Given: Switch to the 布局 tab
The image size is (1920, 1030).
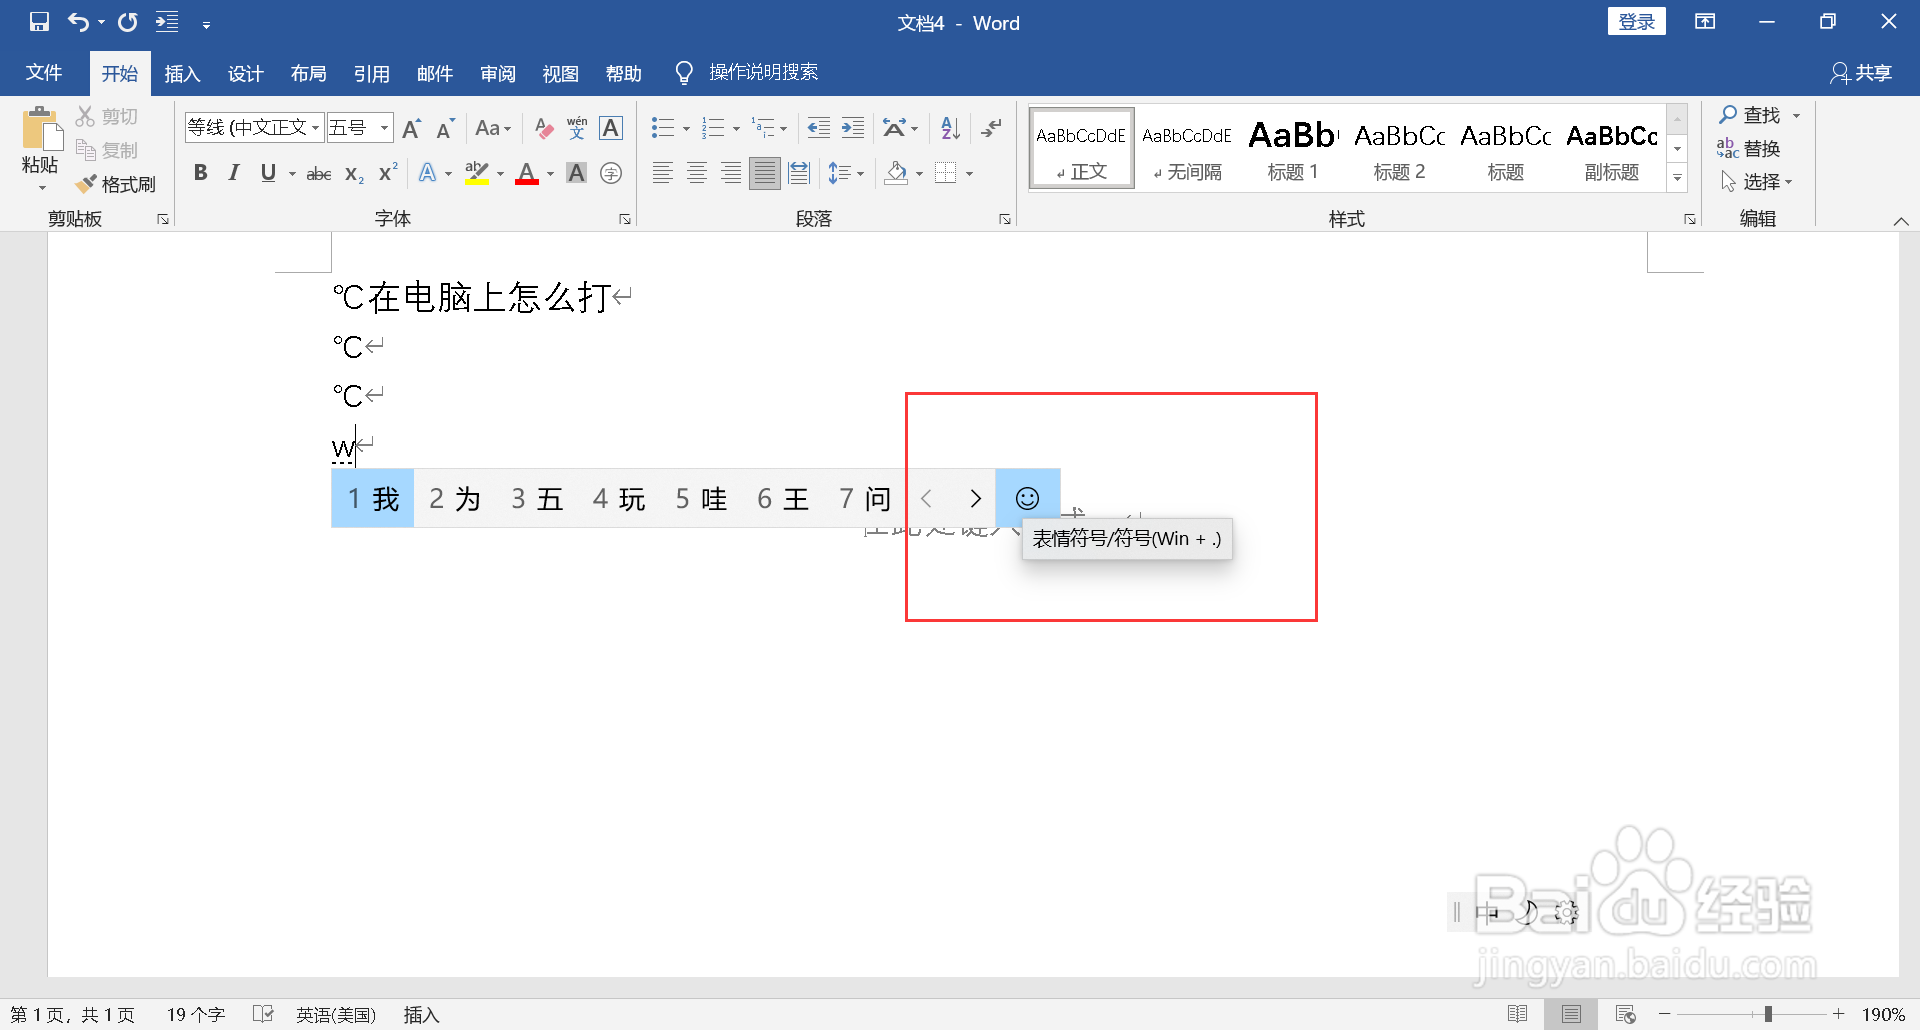Looking at the screenshot, I should click(308, 73).
